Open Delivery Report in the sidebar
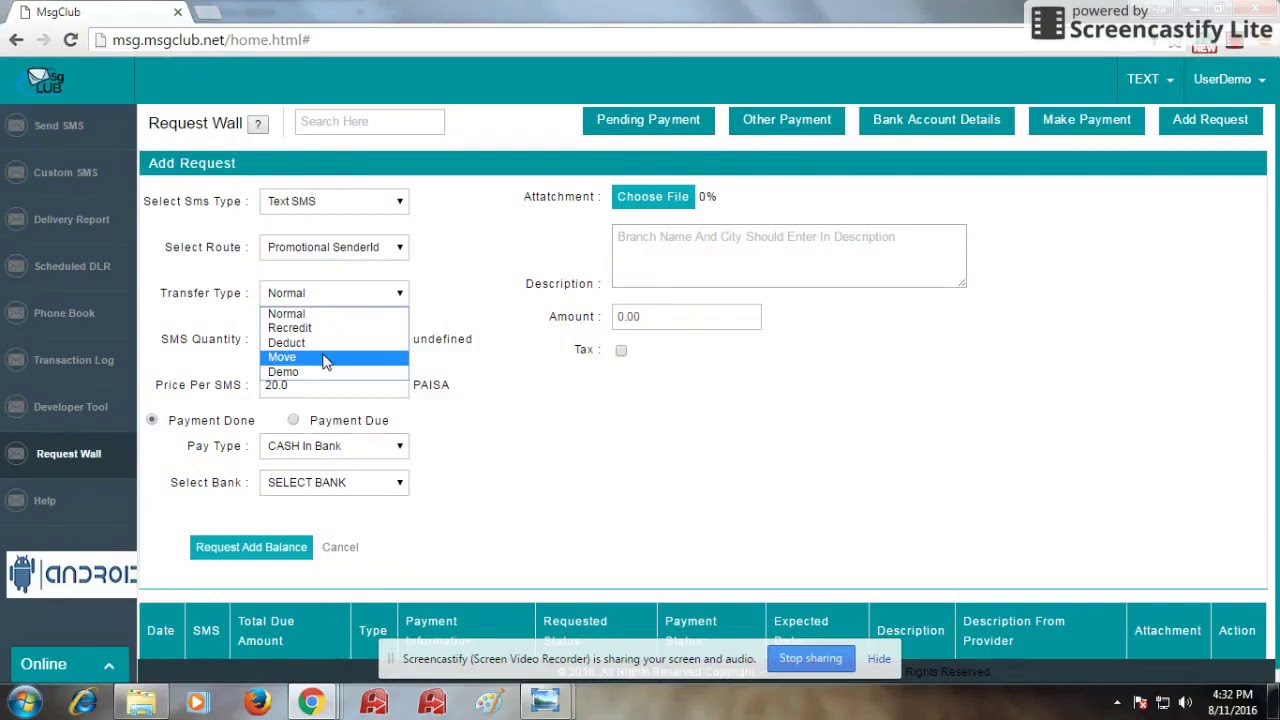This screenshot has width=1280, height=720. coord(71,220)
